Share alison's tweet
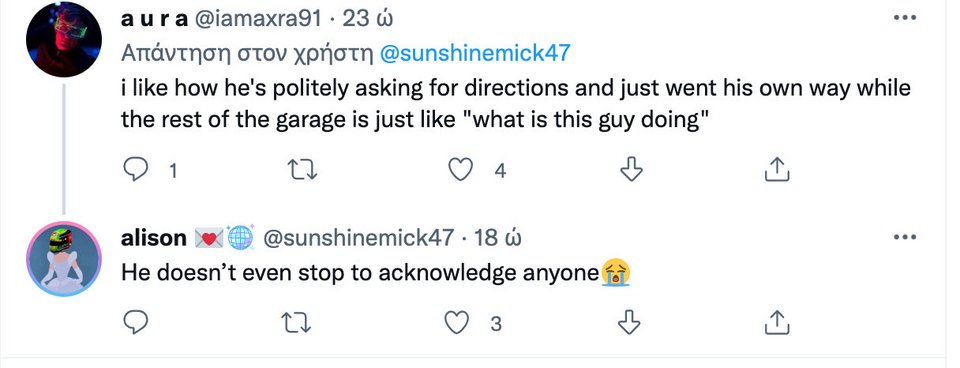This screenshot has width=960, height=368. (778, 322)
